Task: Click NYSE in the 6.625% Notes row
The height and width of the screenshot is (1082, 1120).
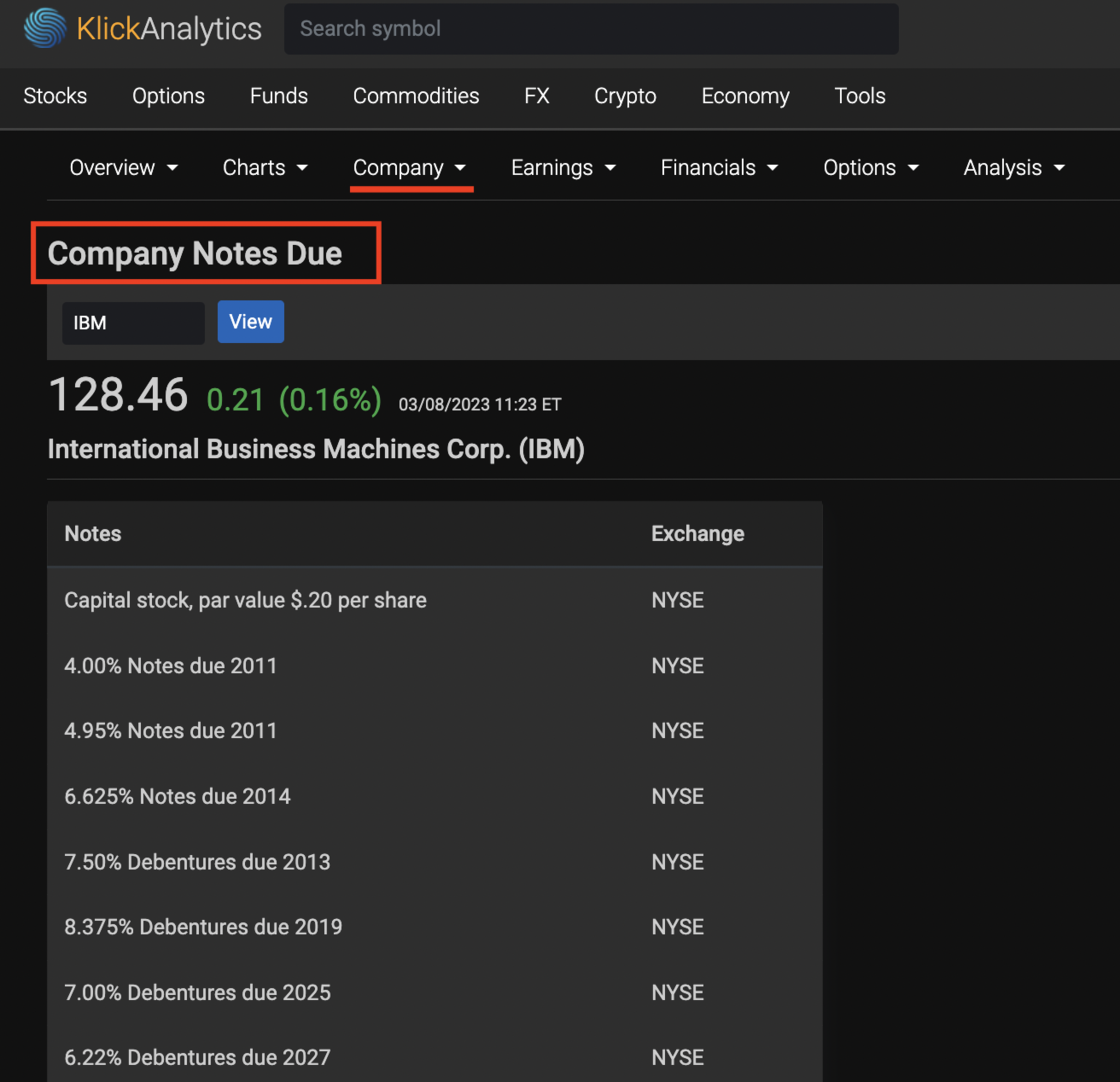Action: (x=677, y=796)
